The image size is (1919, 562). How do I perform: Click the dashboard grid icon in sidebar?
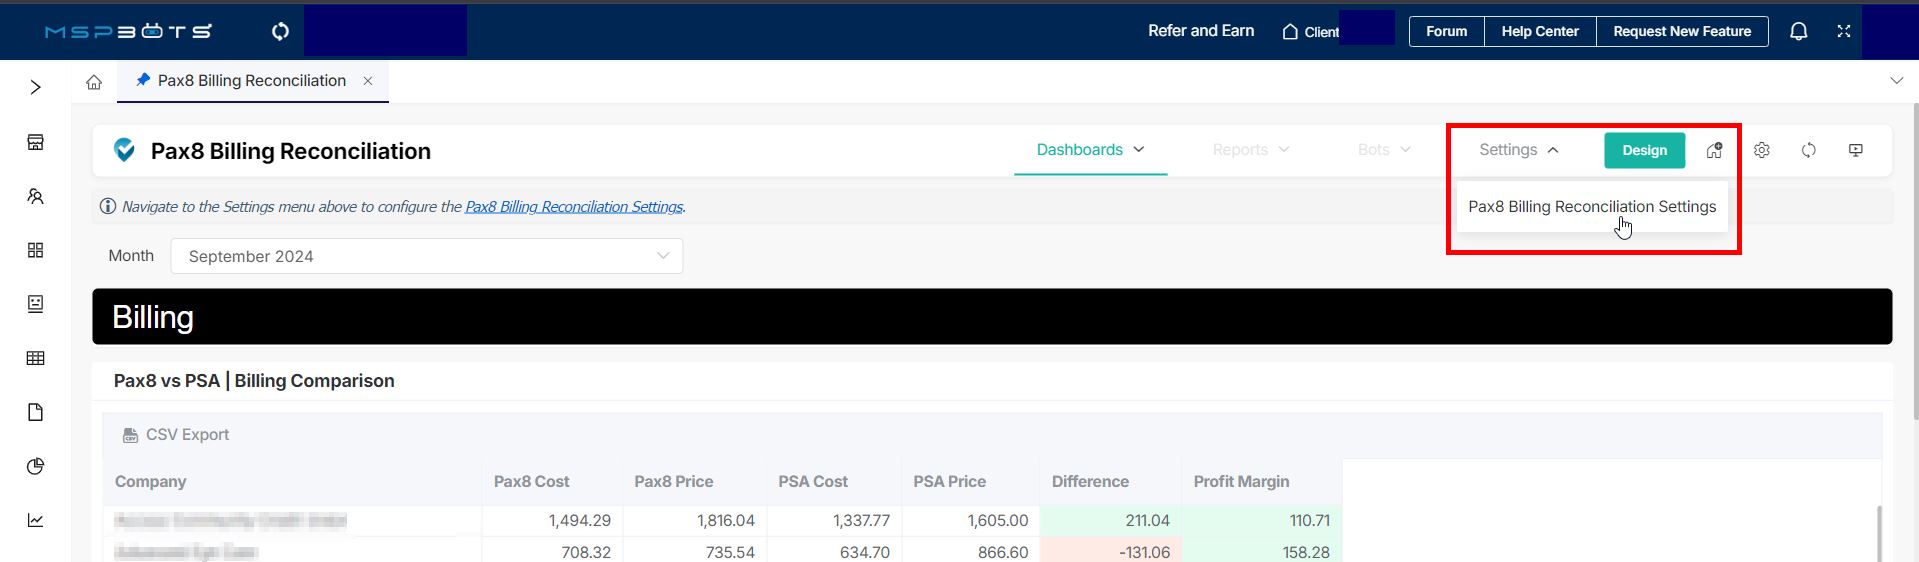(35, 250)
